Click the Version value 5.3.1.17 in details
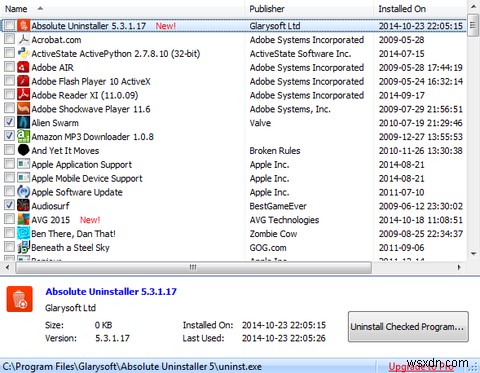Screen dimensions: 480x373 pos(112,338)
